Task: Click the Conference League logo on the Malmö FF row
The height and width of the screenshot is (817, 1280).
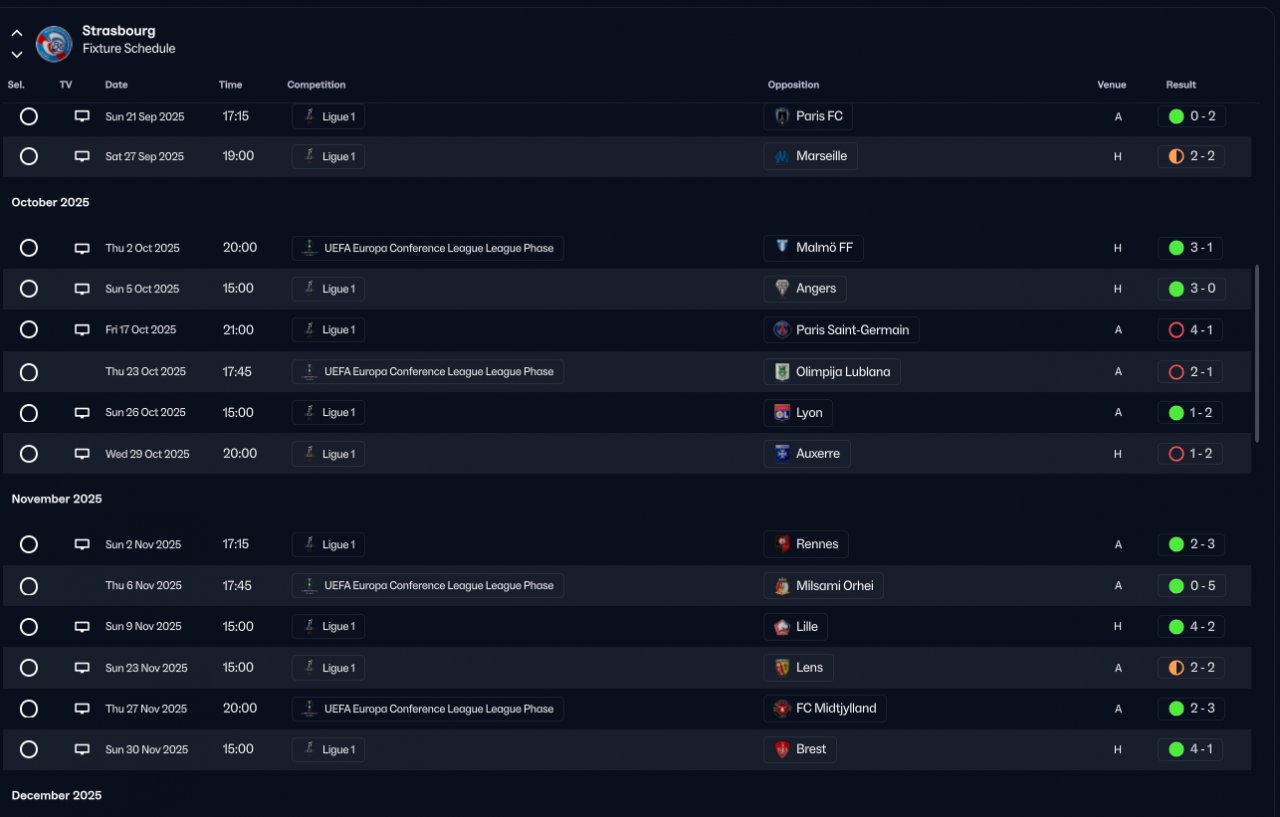Action: click(310, 248)
